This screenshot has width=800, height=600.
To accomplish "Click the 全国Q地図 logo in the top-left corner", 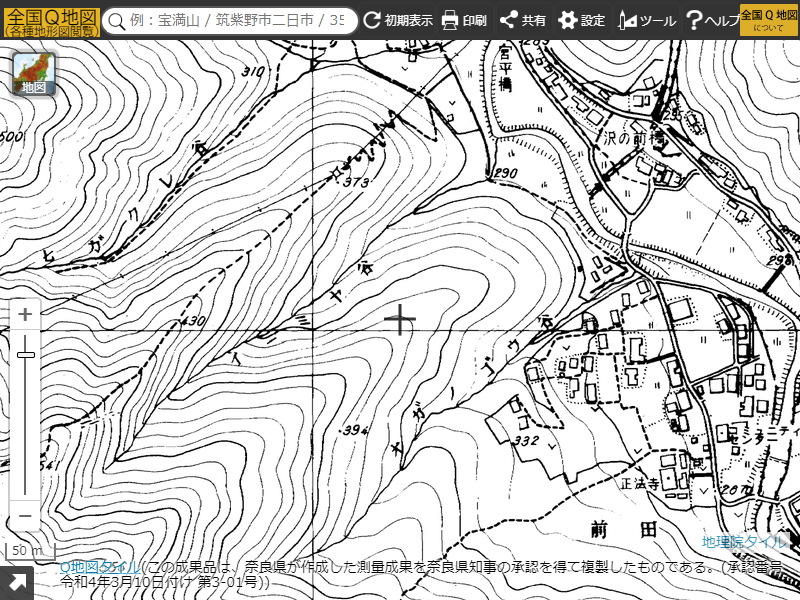I will tap(50, 20).
